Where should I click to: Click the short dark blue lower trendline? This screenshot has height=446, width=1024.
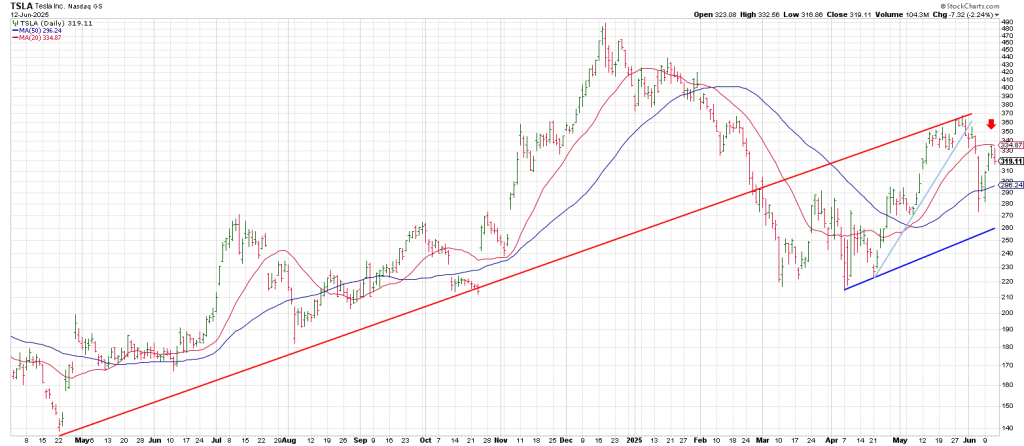(920, 259)
